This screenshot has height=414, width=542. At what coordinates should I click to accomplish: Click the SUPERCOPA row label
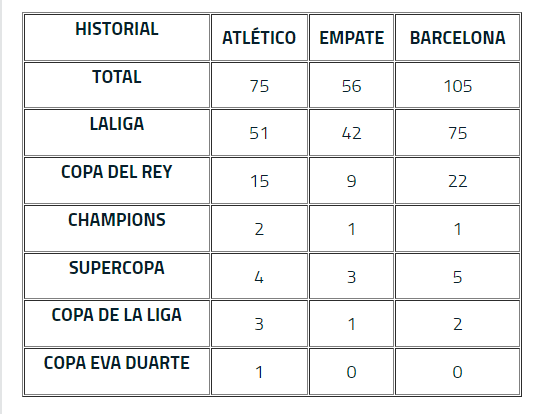[x=117, y=268]
